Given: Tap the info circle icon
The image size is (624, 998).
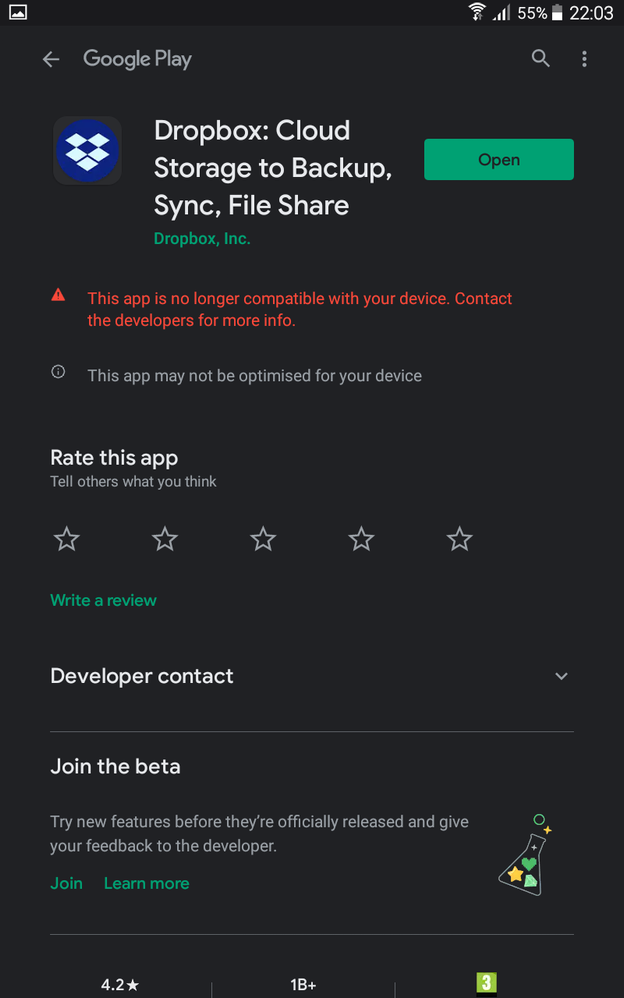Looking at the screenshot, I should coord(58,373).
